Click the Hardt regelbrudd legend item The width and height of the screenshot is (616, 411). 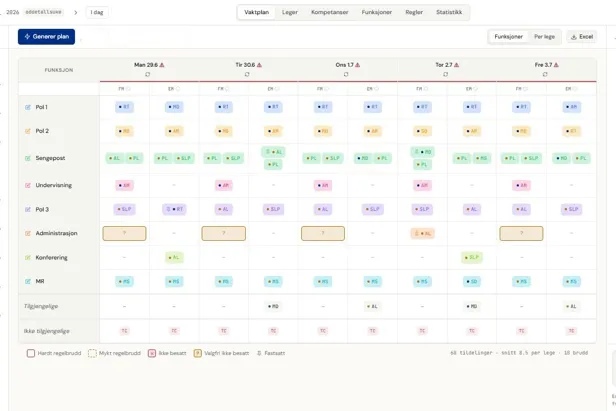(54, 353)
